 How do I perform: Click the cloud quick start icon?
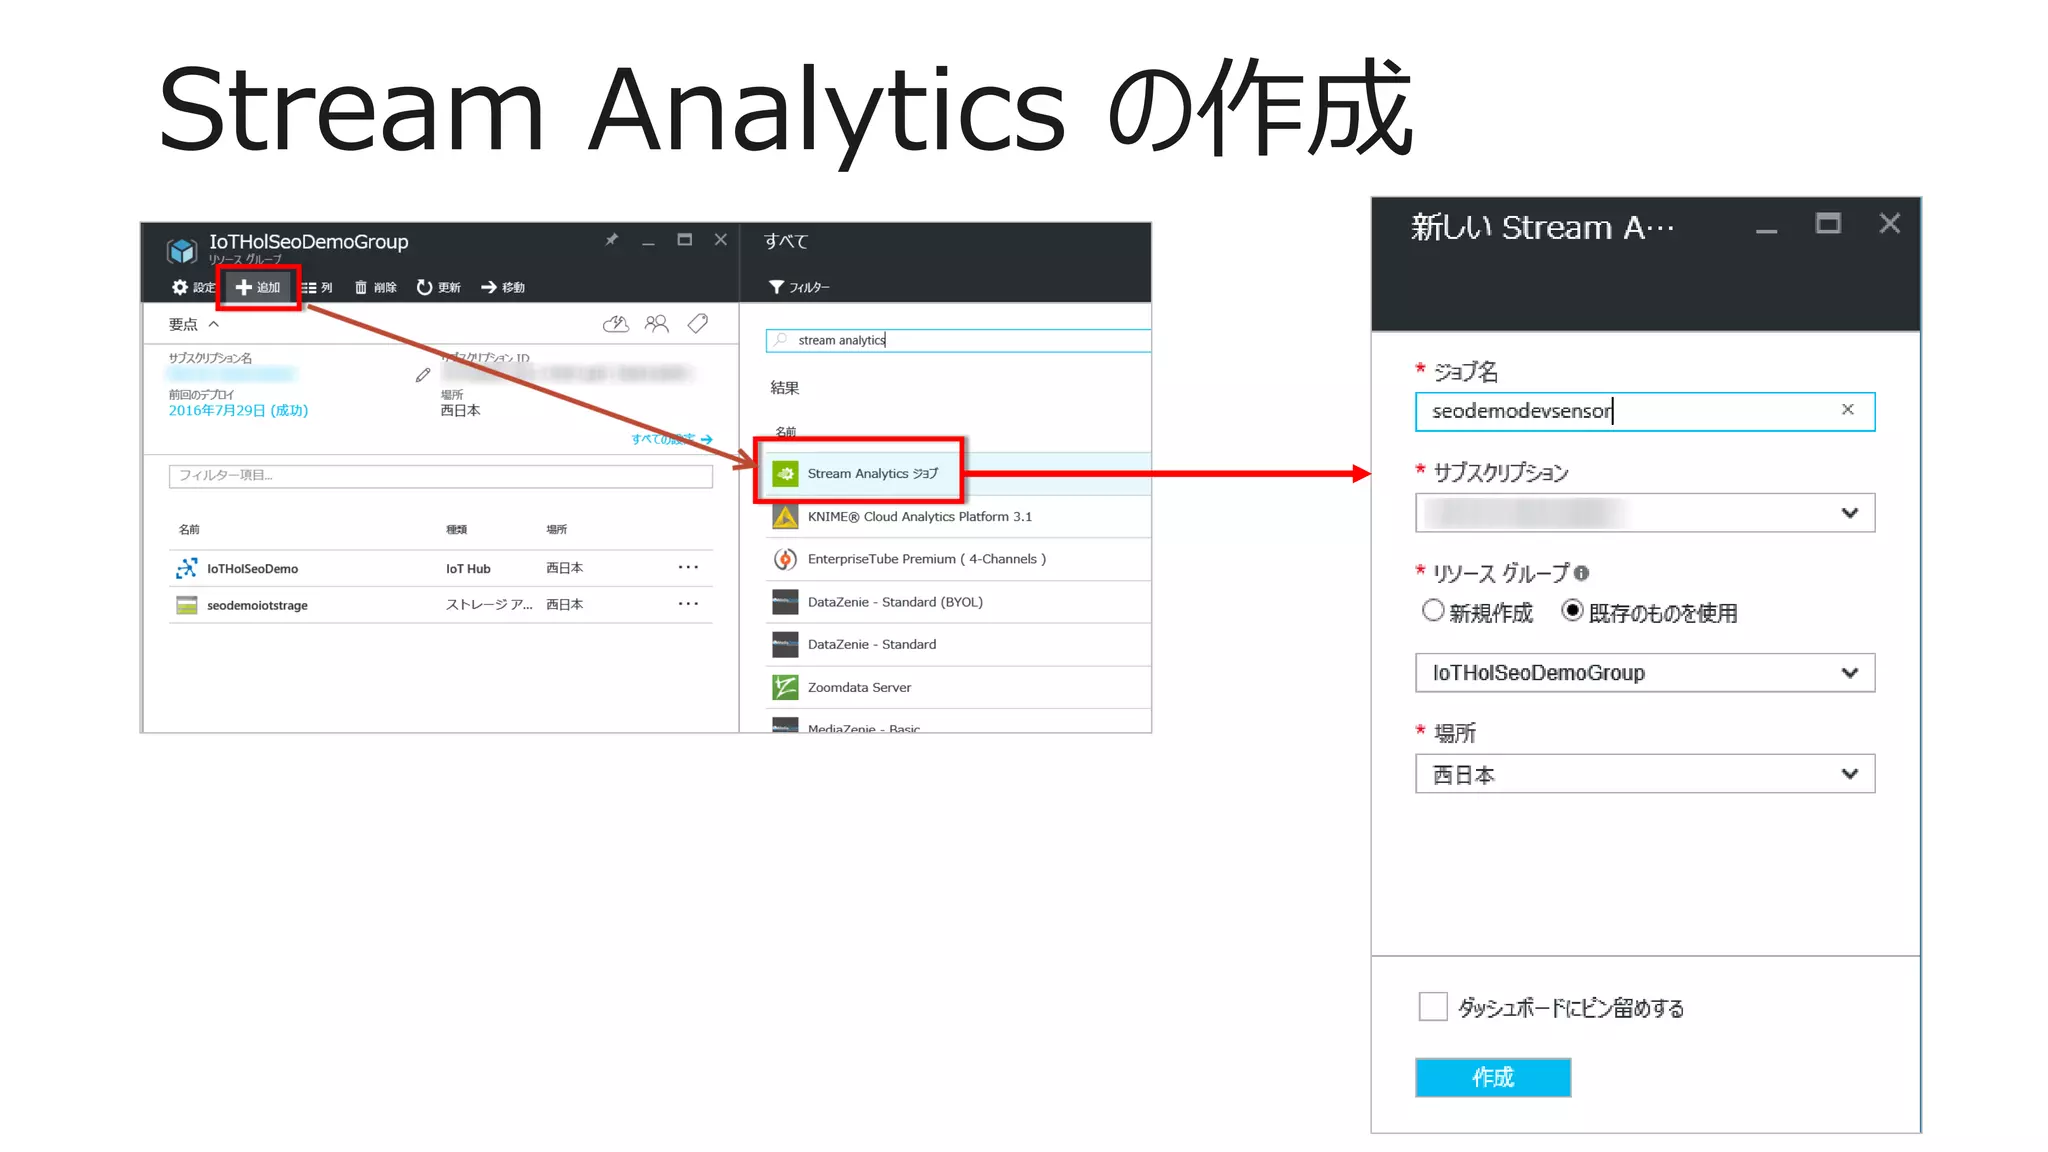pyautogui.click(x=616, y=323)
